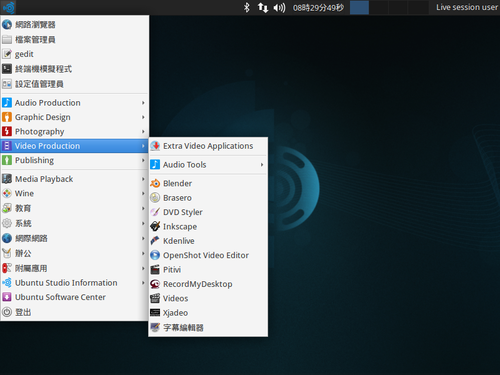Image resolution: width=500 pixels, height=375 pixels.
Task: Launch Pitivi video editor
Action: (208, 270)
